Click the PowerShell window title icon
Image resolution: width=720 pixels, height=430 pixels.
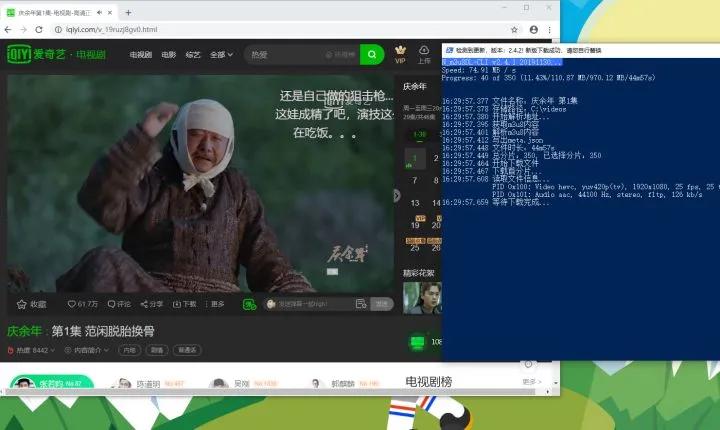[x=449, y=50]
